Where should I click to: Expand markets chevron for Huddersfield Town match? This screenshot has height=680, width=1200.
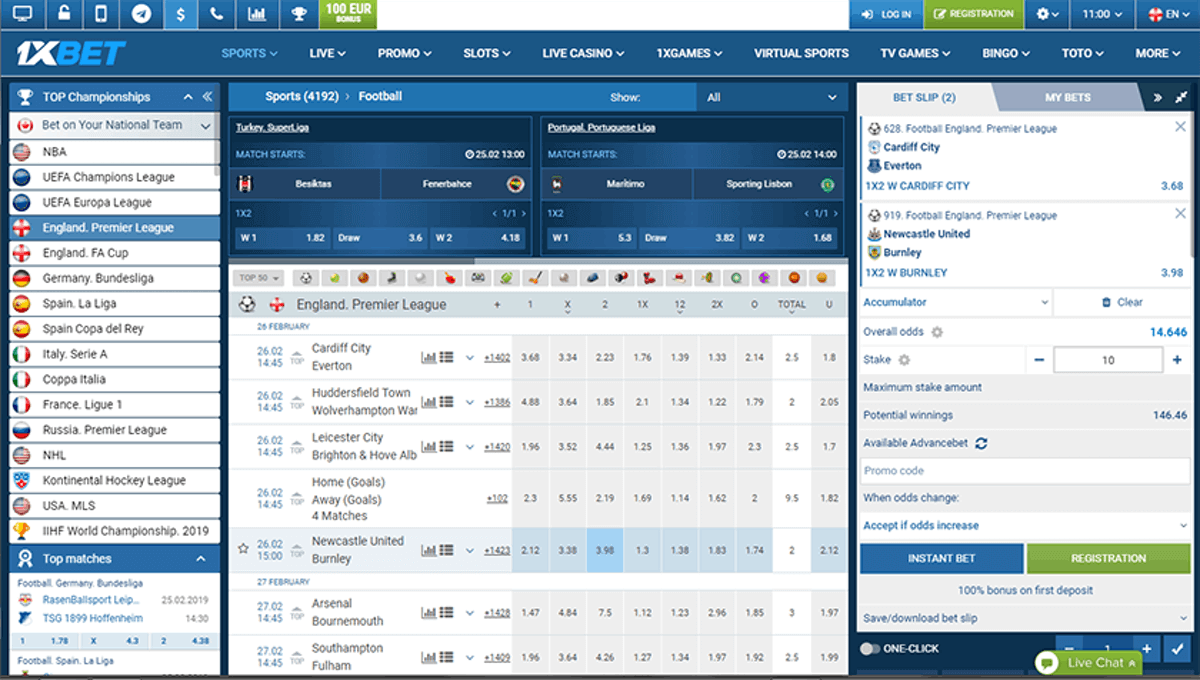[x=469, y=402]
